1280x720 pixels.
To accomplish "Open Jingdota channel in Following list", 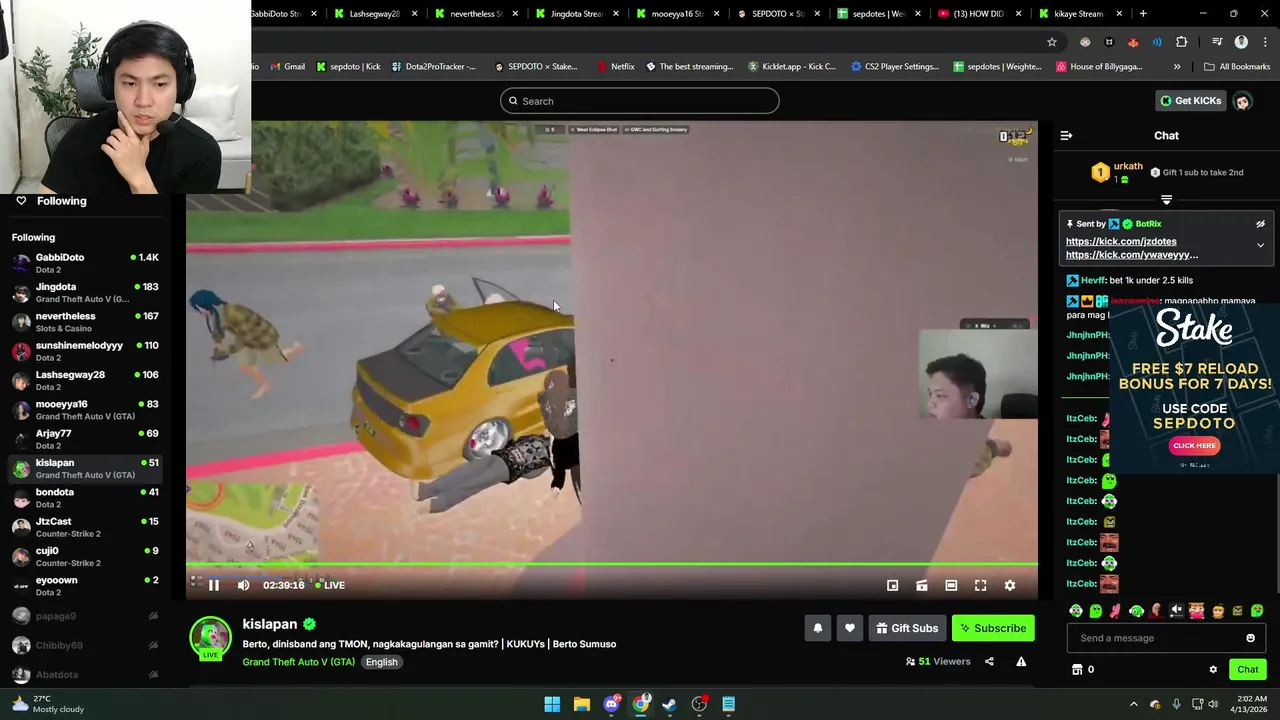I will pos(85,292).
